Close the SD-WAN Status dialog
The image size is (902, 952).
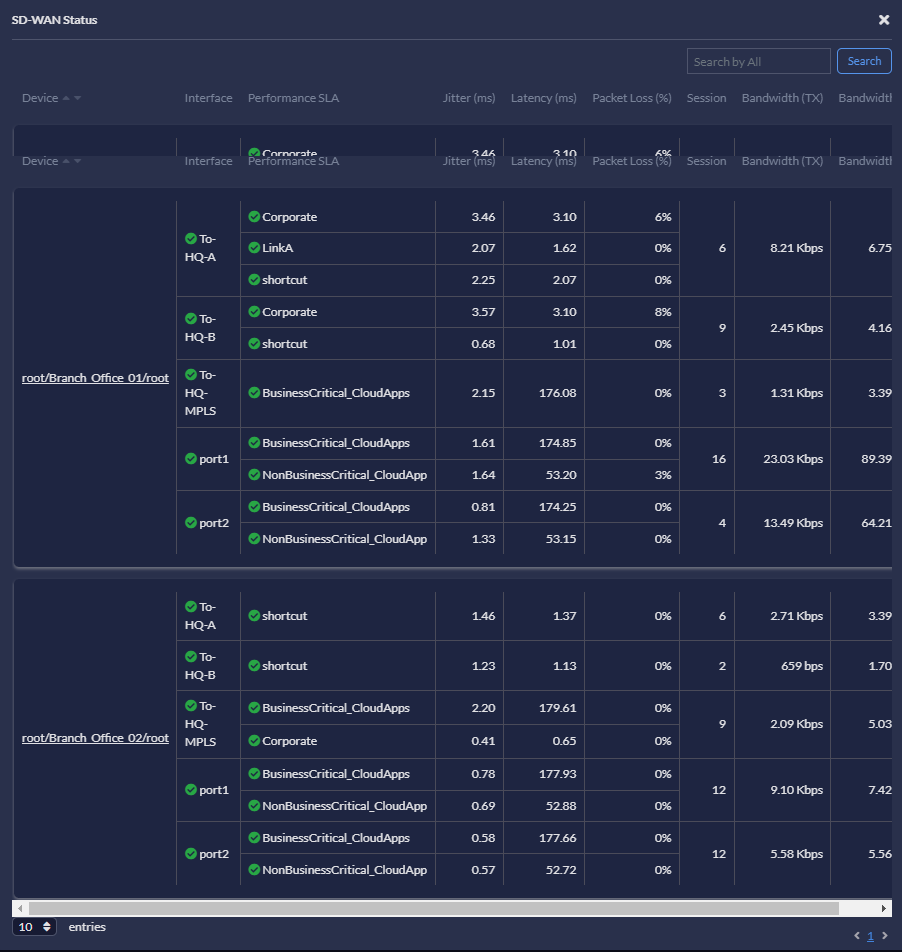884,20
